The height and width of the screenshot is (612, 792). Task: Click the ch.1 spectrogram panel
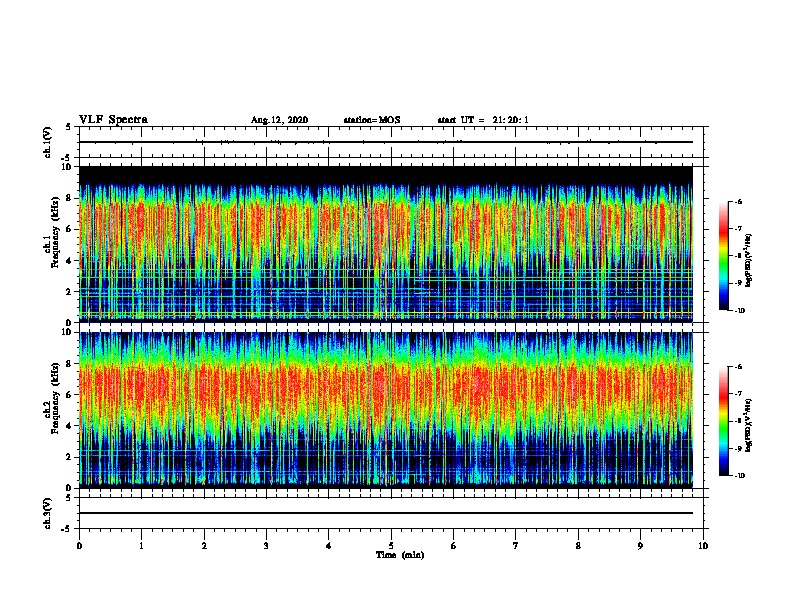386,244
